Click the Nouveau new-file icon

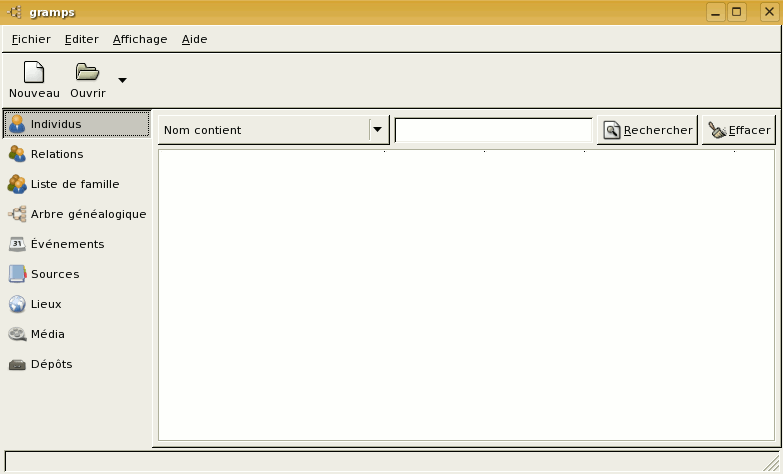coord(34,73)
